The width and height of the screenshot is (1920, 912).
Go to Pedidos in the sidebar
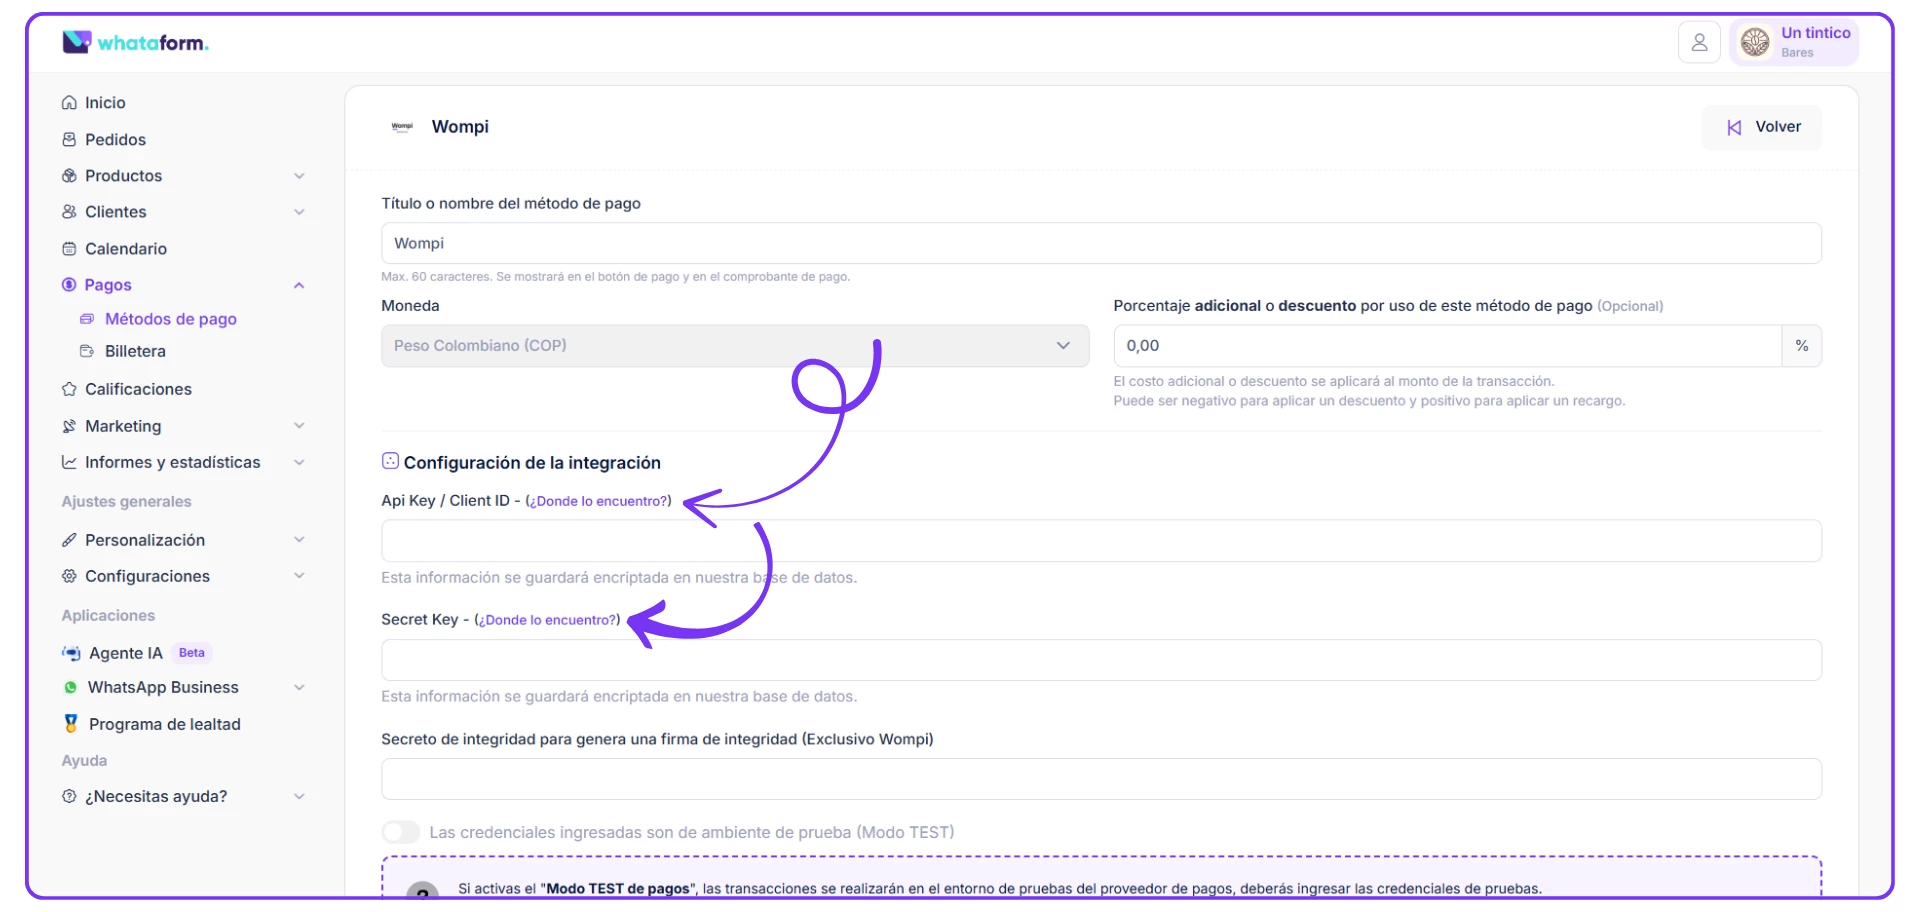[x=115, y=140]
